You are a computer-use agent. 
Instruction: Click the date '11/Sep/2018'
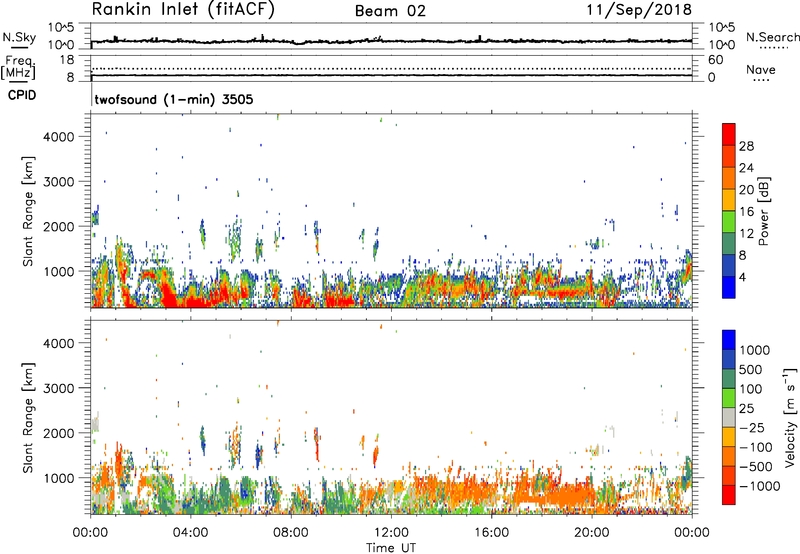tap(639, 10)
